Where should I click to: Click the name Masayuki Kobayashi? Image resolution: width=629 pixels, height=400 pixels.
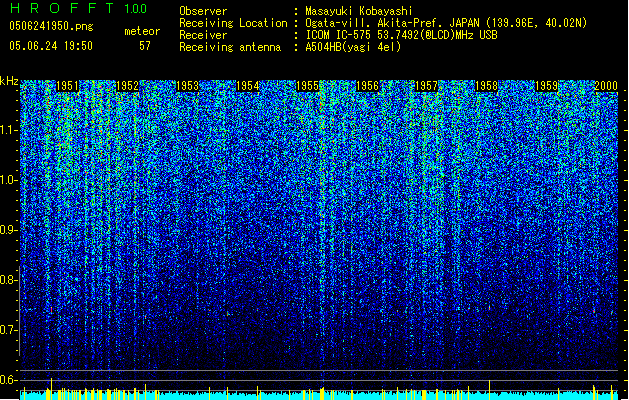point(359,11)
